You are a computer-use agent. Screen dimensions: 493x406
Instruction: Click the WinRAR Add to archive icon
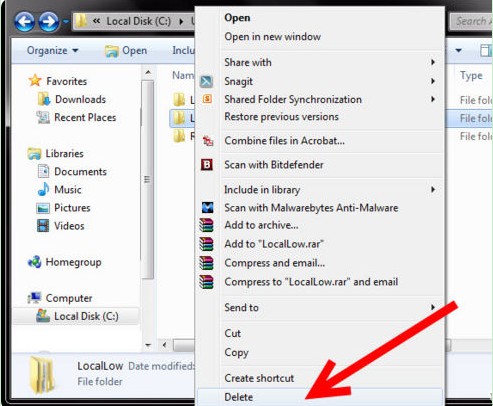[207, 225]
